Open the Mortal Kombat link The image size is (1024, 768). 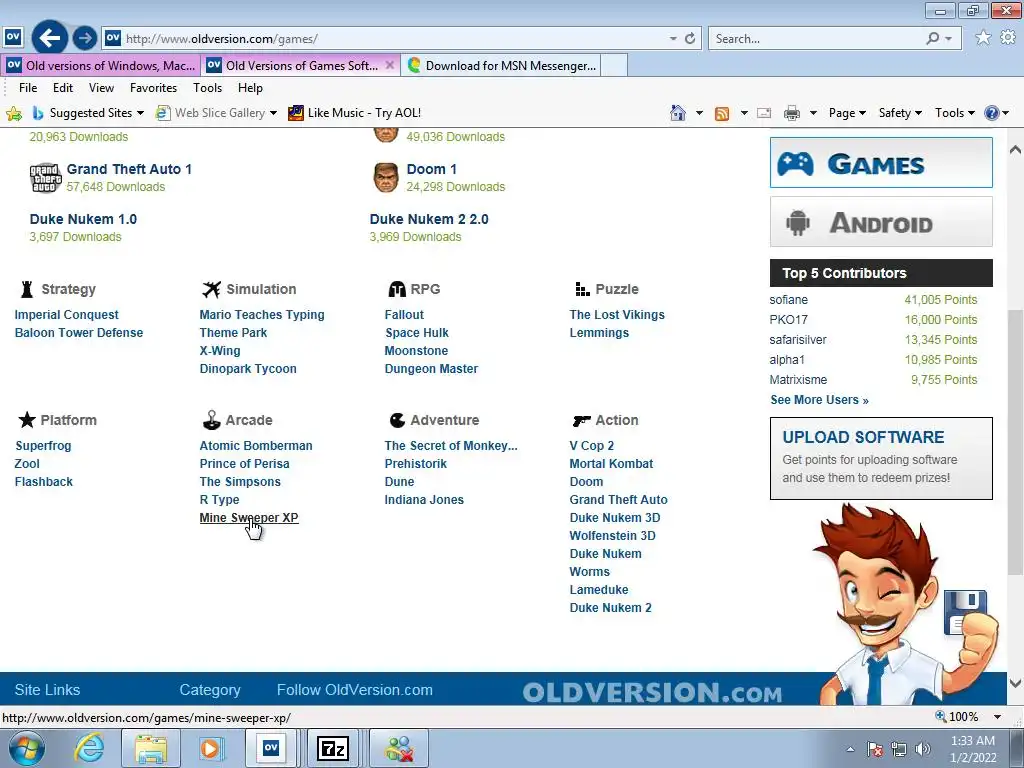[x=611, y=464]
